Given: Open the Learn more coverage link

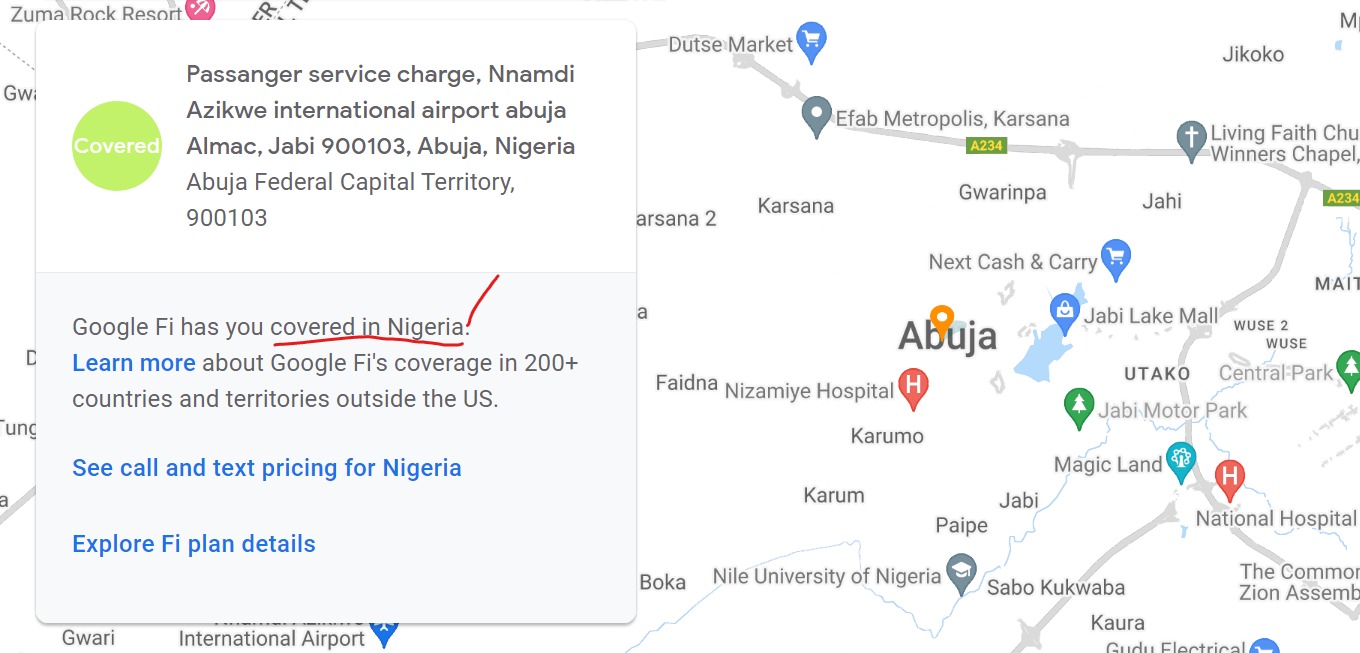Looking at the screenshot, I should tap(134, 363).
